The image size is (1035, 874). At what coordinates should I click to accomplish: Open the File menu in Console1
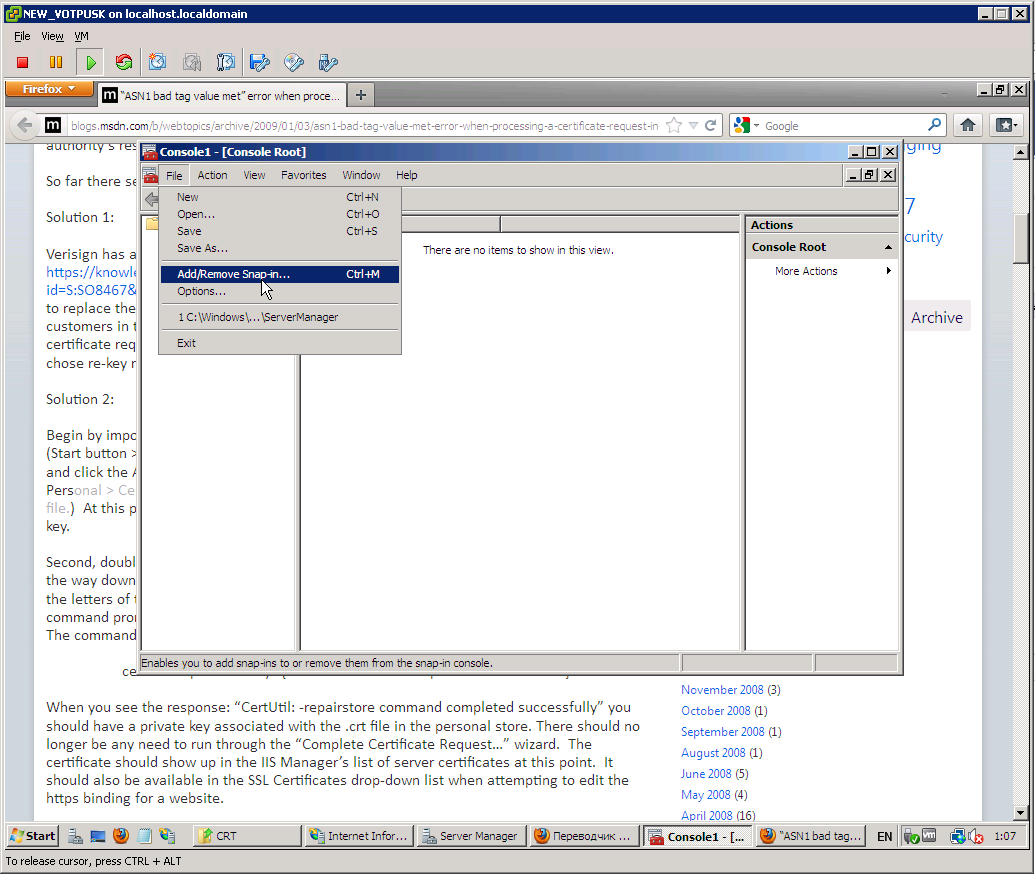coord(174,176)
